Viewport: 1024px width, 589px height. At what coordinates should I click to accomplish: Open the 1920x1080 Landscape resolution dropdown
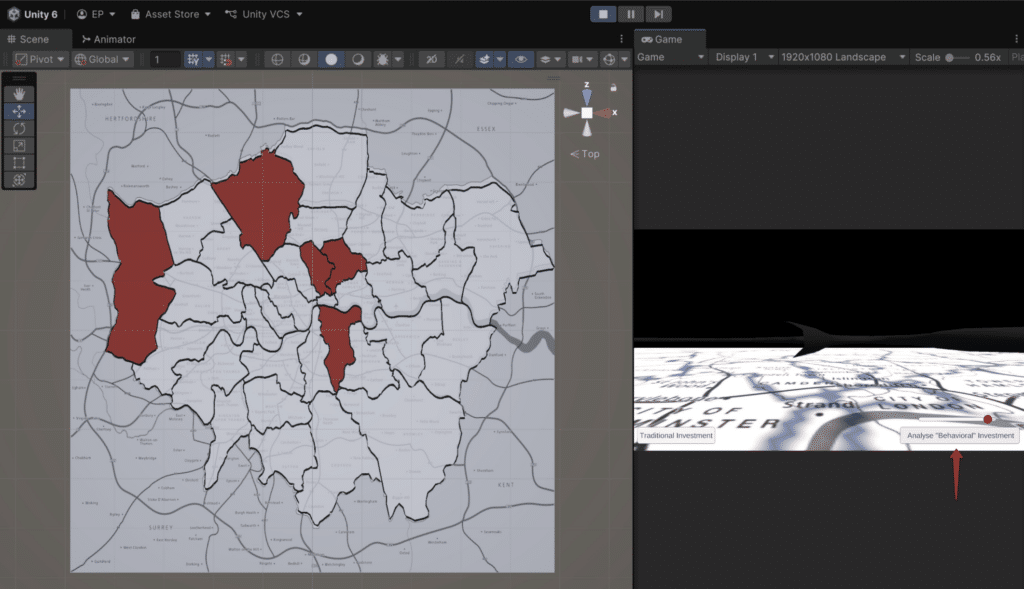840,58
